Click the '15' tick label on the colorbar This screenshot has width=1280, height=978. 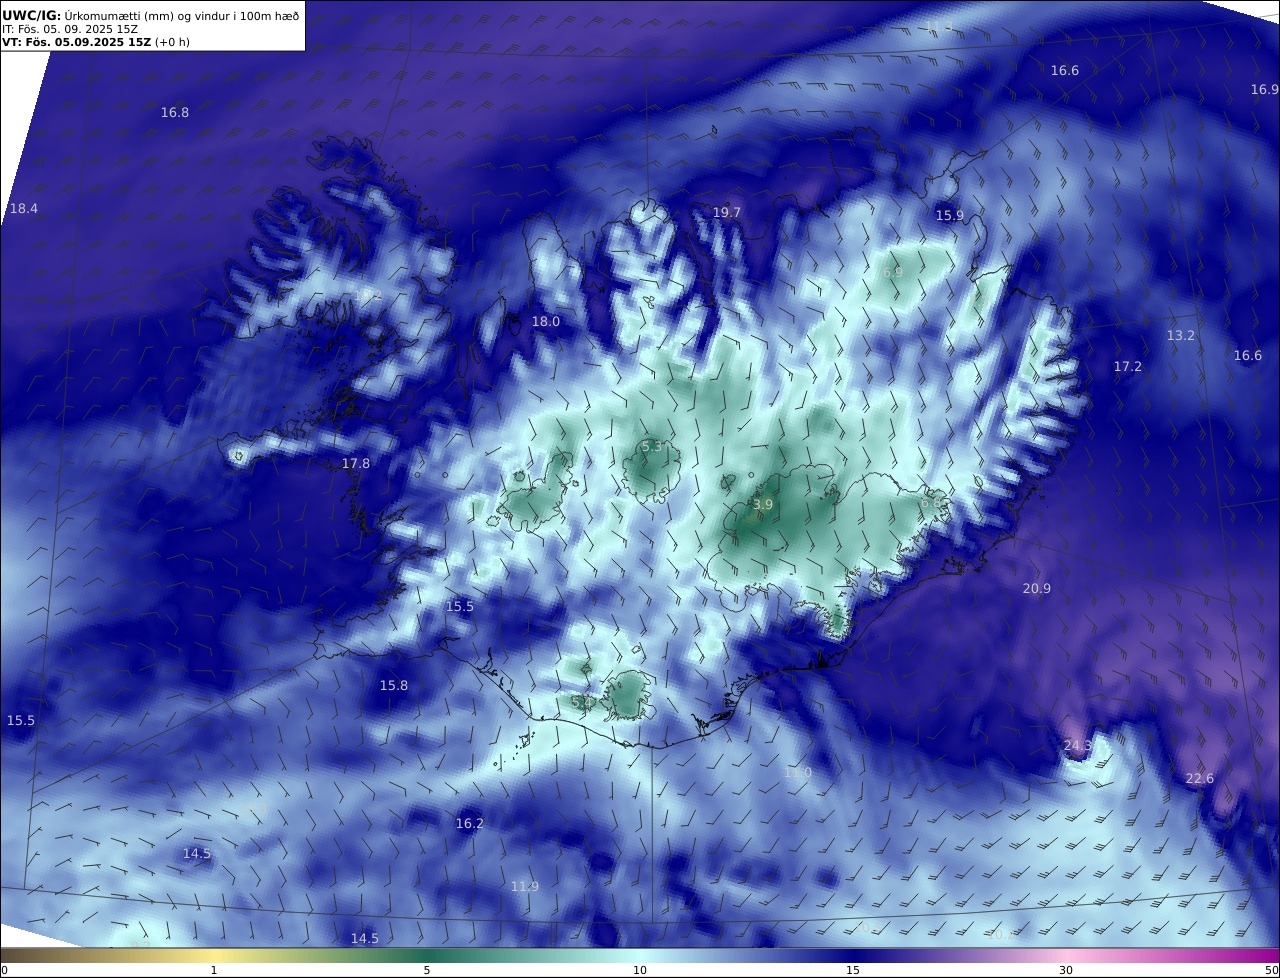pyautogui.click(x=853, y=970)
